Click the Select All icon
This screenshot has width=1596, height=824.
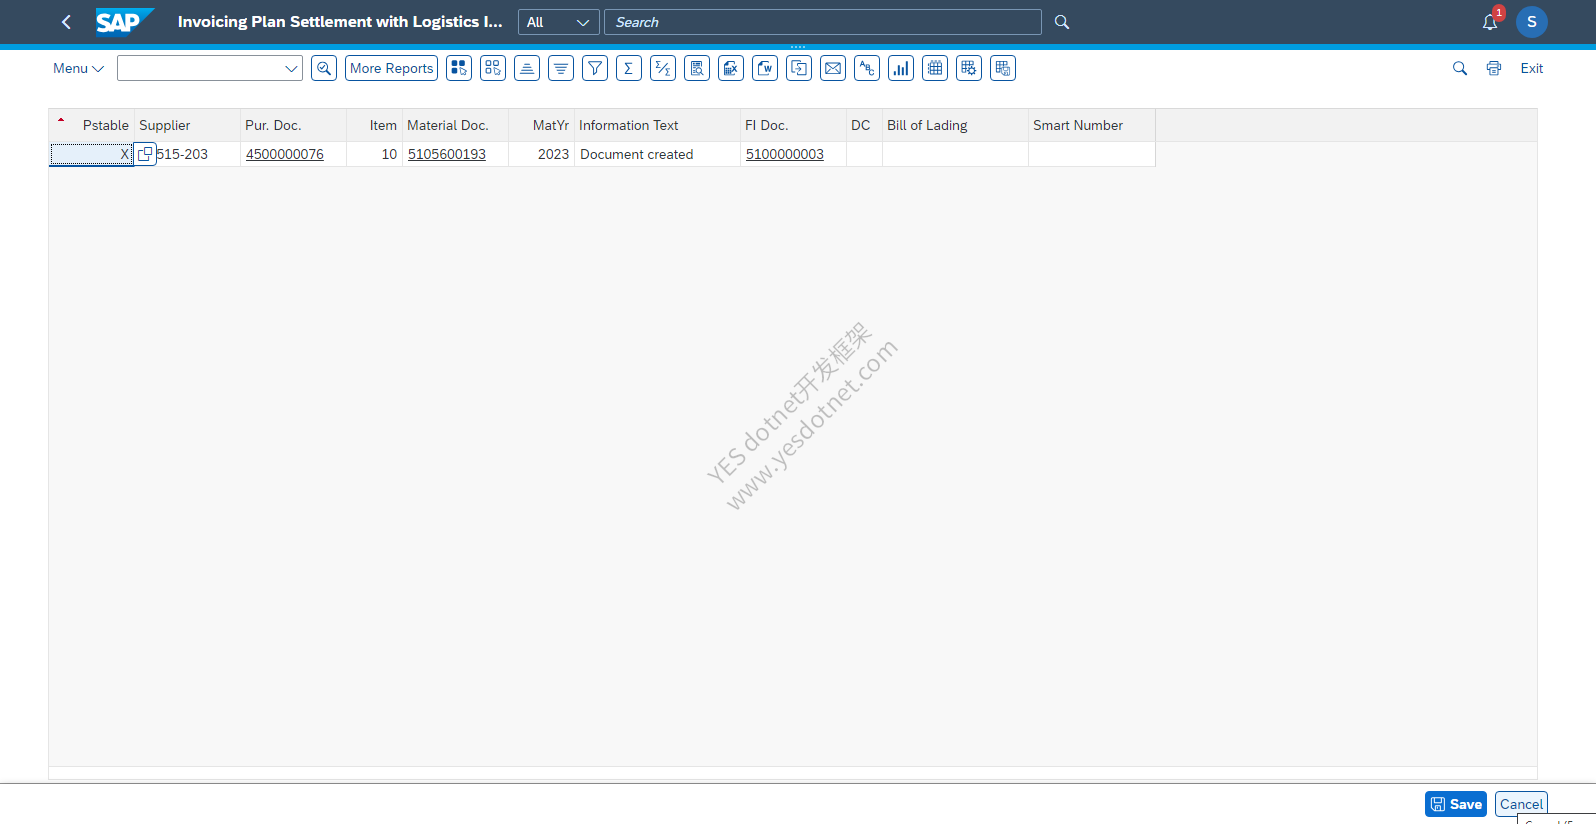click(x=459, y=68)
